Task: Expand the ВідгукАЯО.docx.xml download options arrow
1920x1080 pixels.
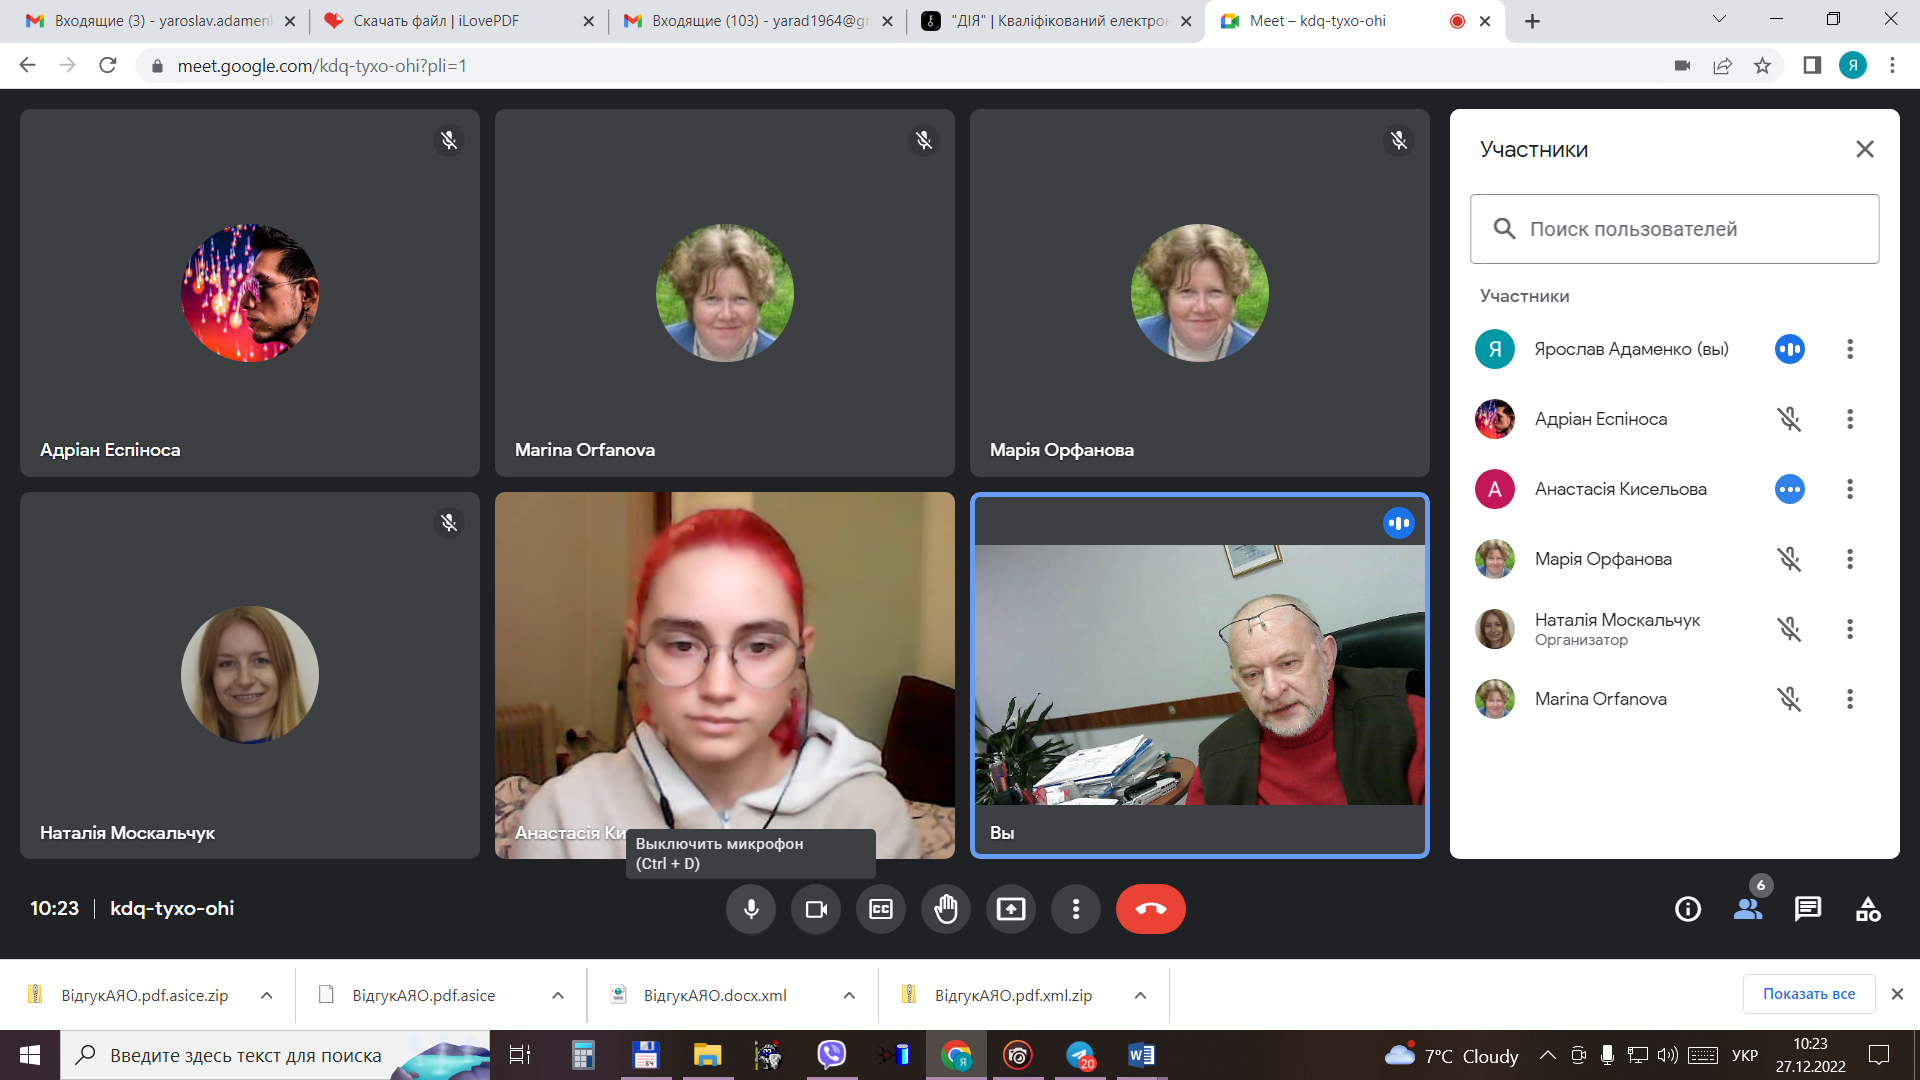Action: [x=848, y=995]
